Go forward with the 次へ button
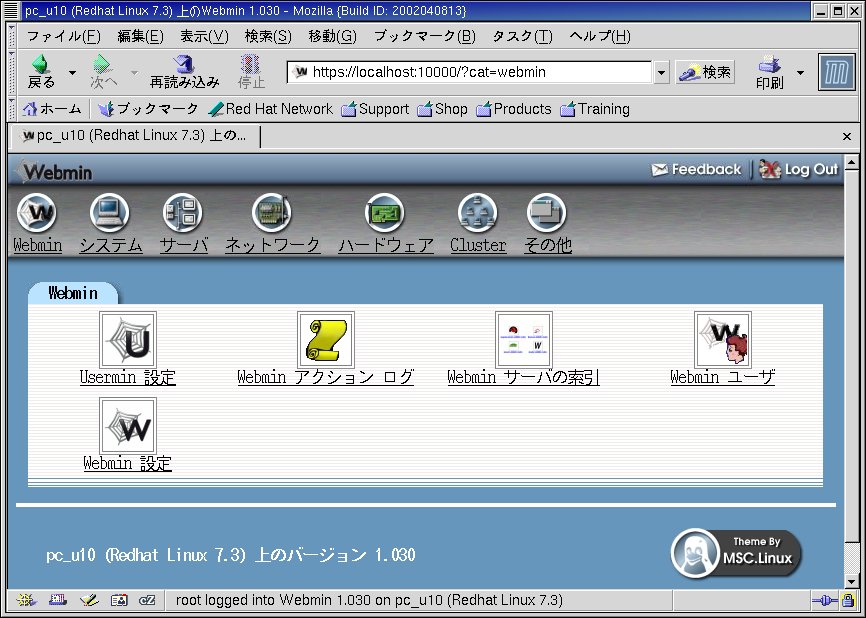The image size is (866, 618). pyautogui.click(x=103, y=72)
